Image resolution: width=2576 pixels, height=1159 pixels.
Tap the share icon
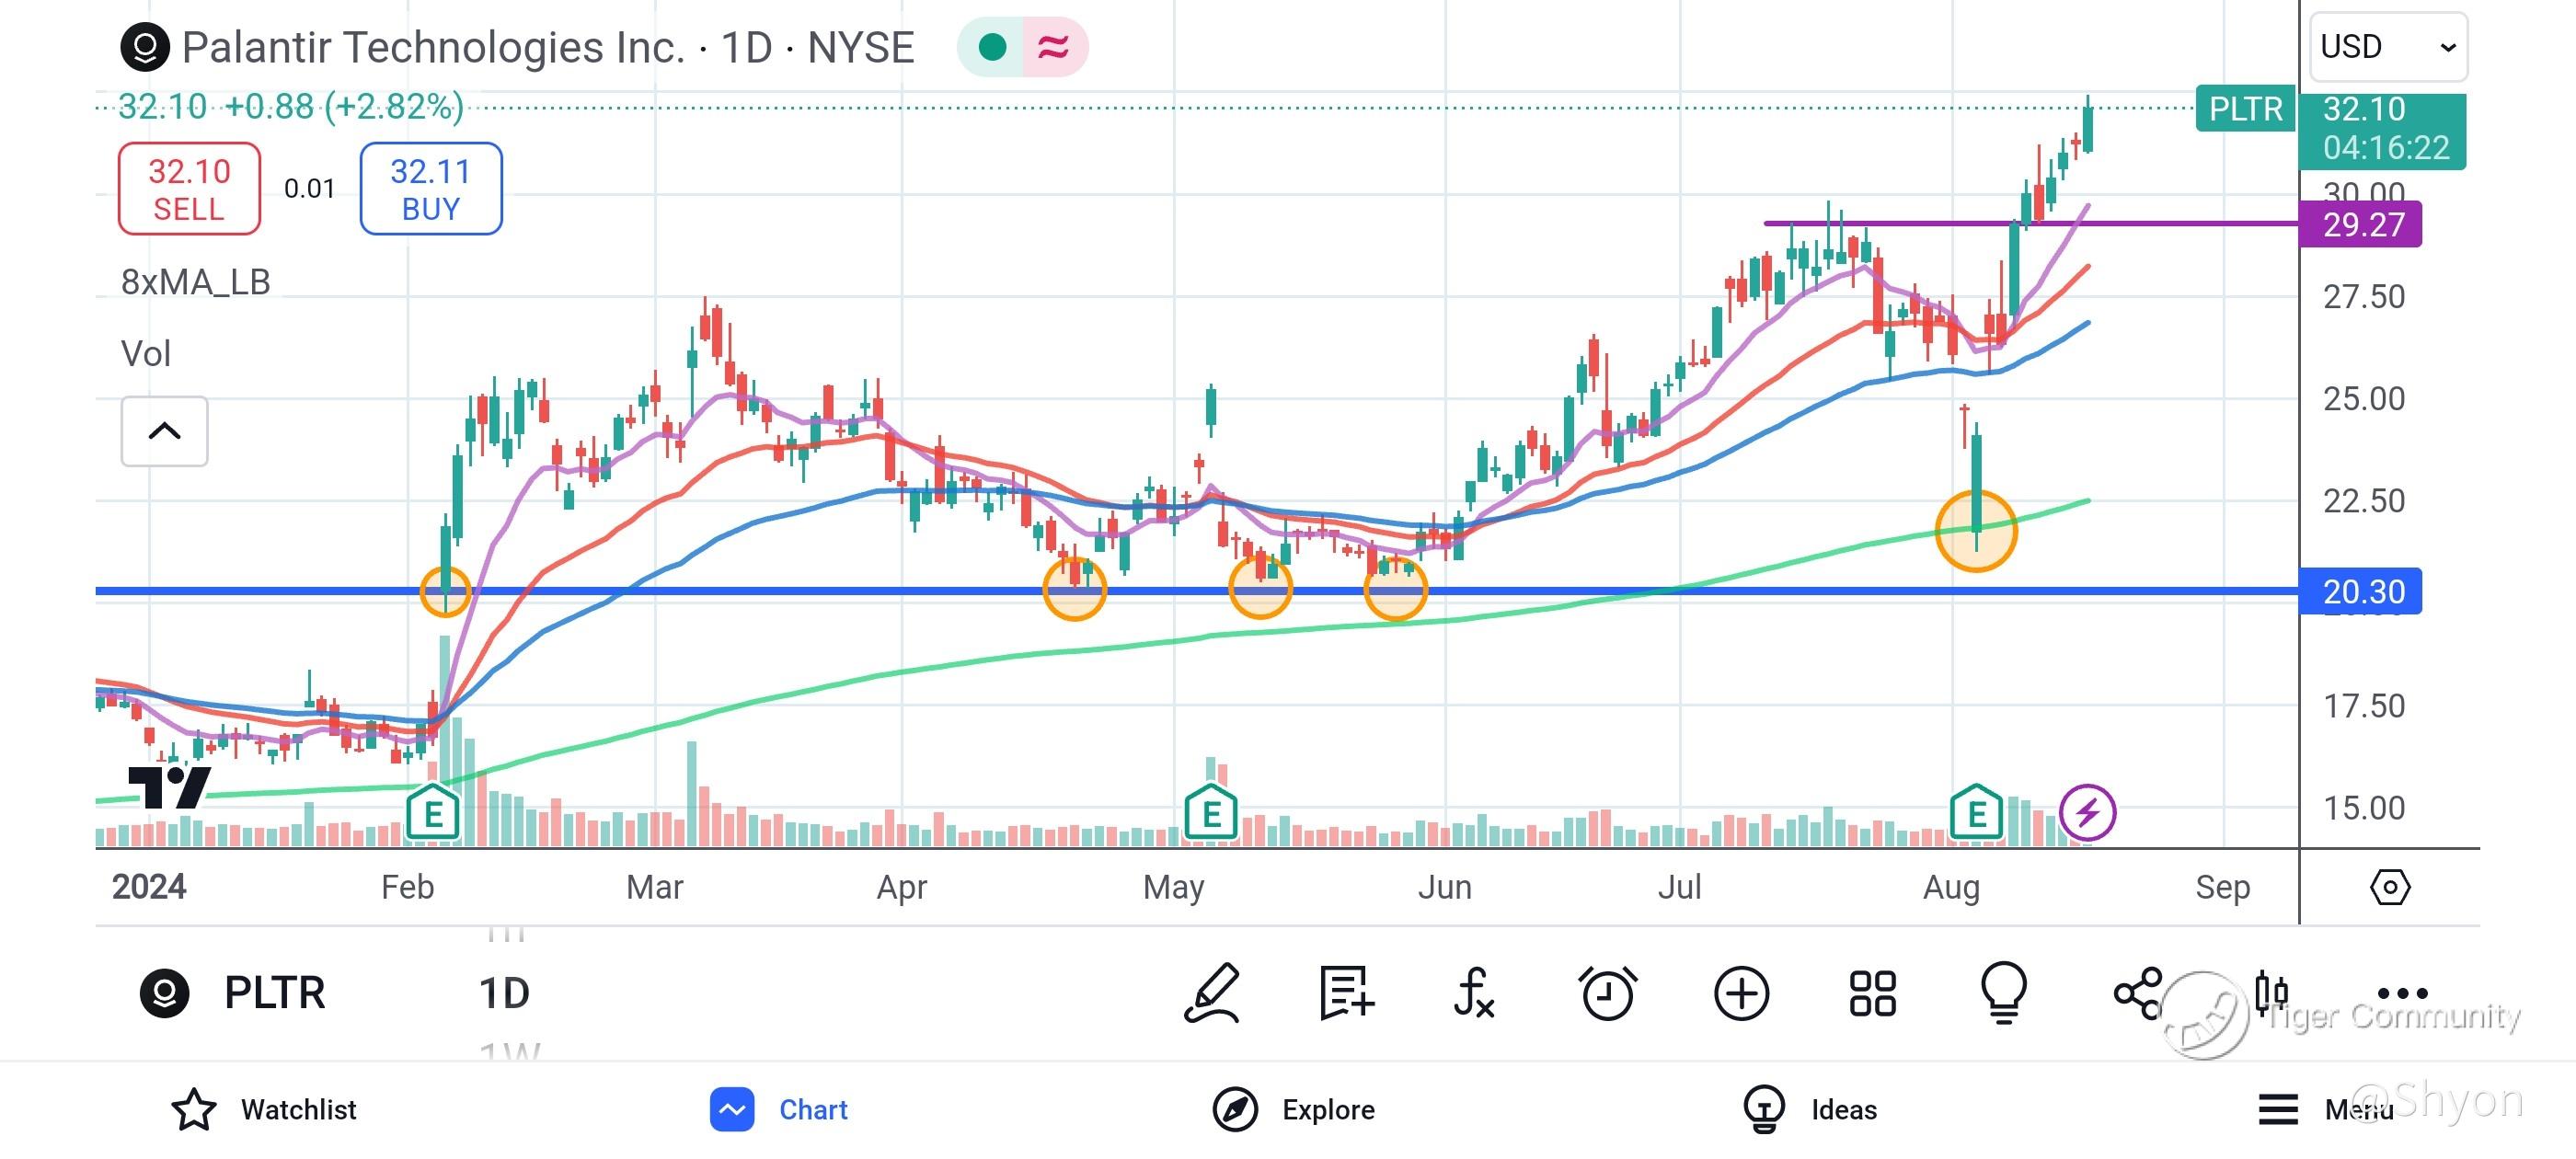pos(2138,993)
